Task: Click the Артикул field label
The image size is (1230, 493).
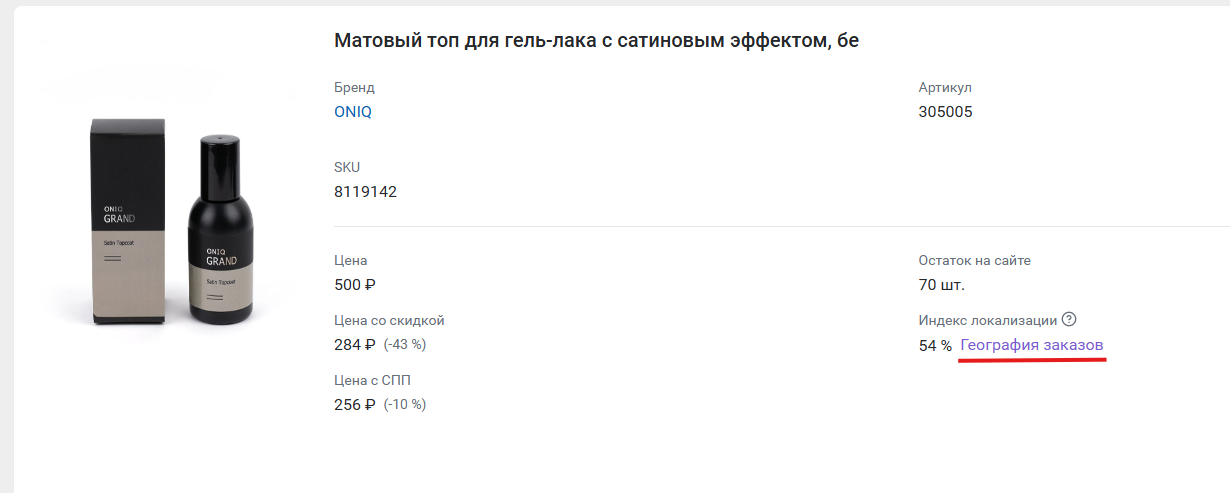Action: click(x=945, y=88)
